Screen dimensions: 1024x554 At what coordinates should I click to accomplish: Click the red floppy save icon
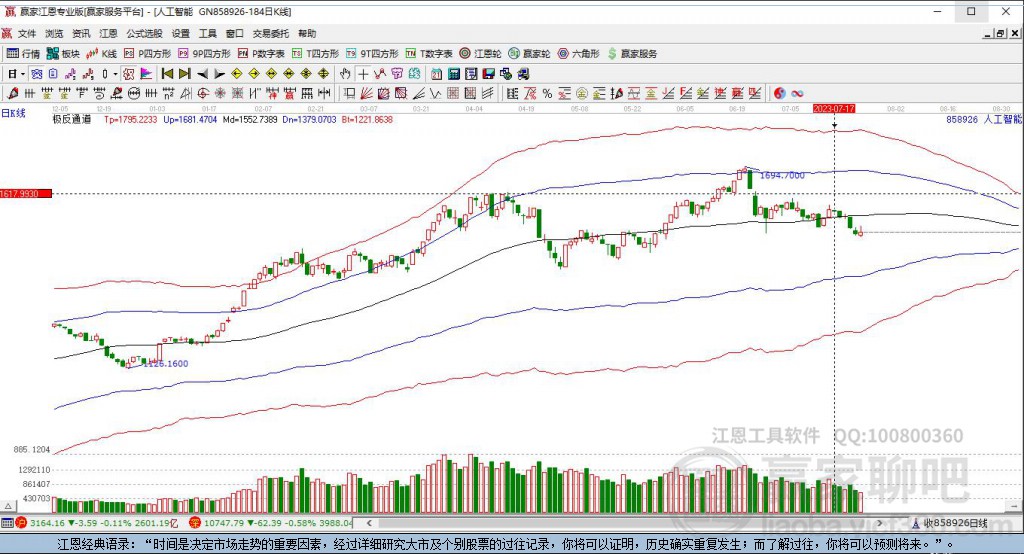(488, 74)
